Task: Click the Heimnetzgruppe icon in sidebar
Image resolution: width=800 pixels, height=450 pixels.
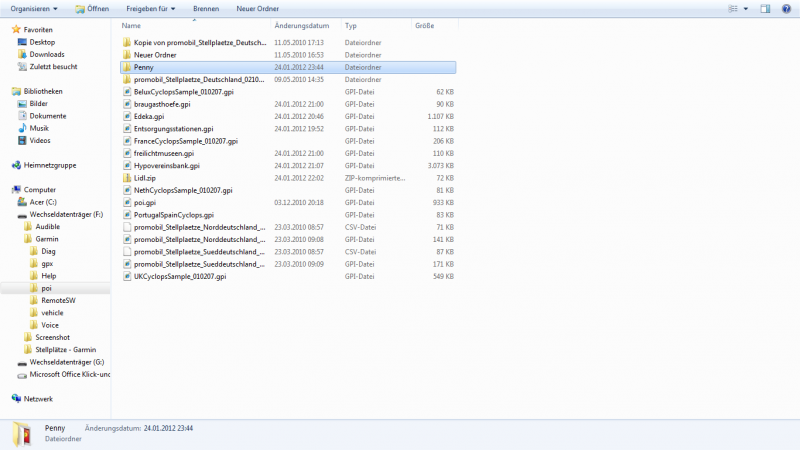Action: 16,165
